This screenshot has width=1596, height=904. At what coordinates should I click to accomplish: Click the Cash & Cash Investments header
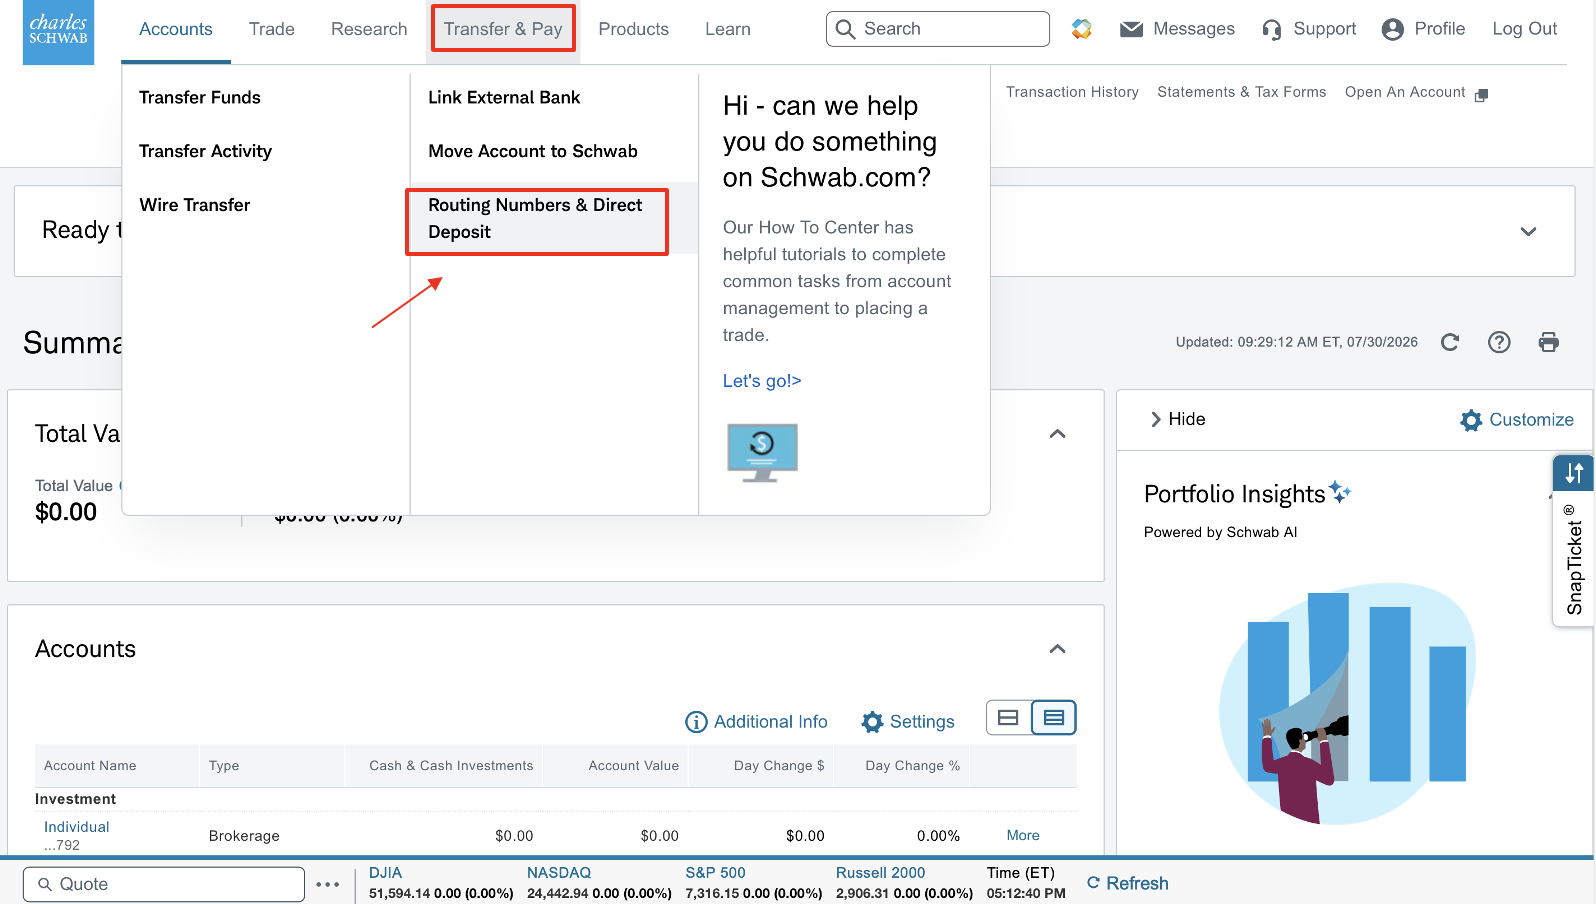tap(451, 766)
